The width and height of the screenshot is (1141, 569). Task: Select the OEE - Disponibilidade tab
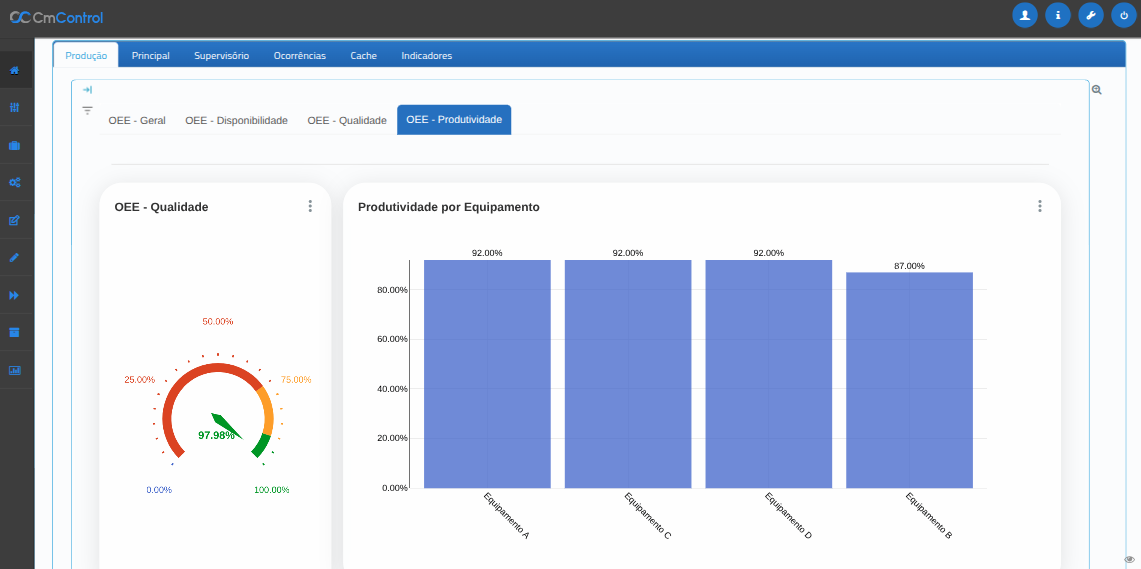point(236,120)
